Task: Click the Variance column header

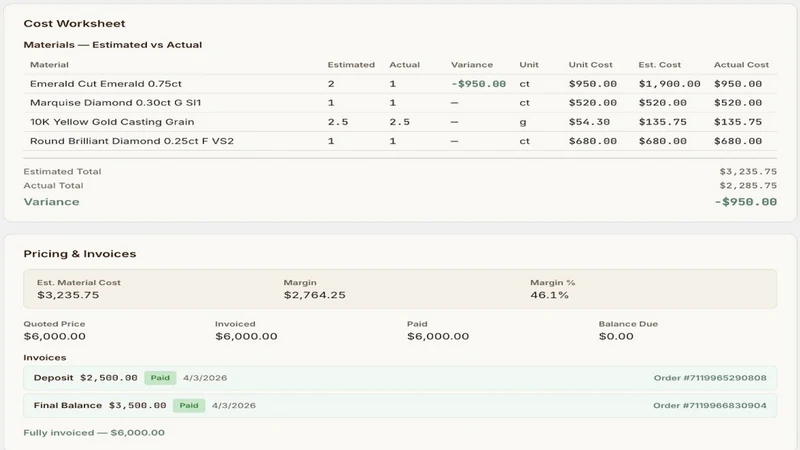Action: tap(472, 65)
